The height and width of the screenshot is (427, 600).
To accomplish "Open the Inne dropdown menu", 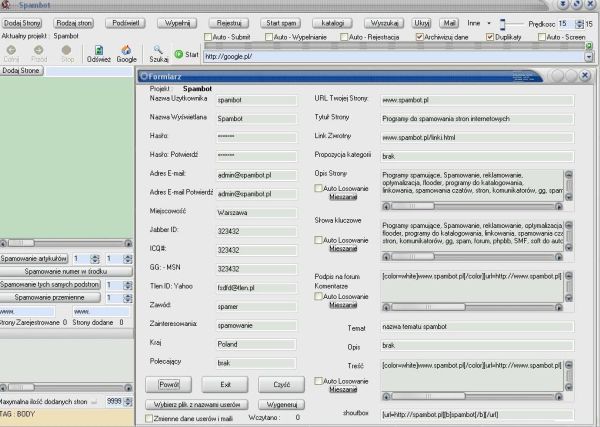I will (x=489, y=23).
